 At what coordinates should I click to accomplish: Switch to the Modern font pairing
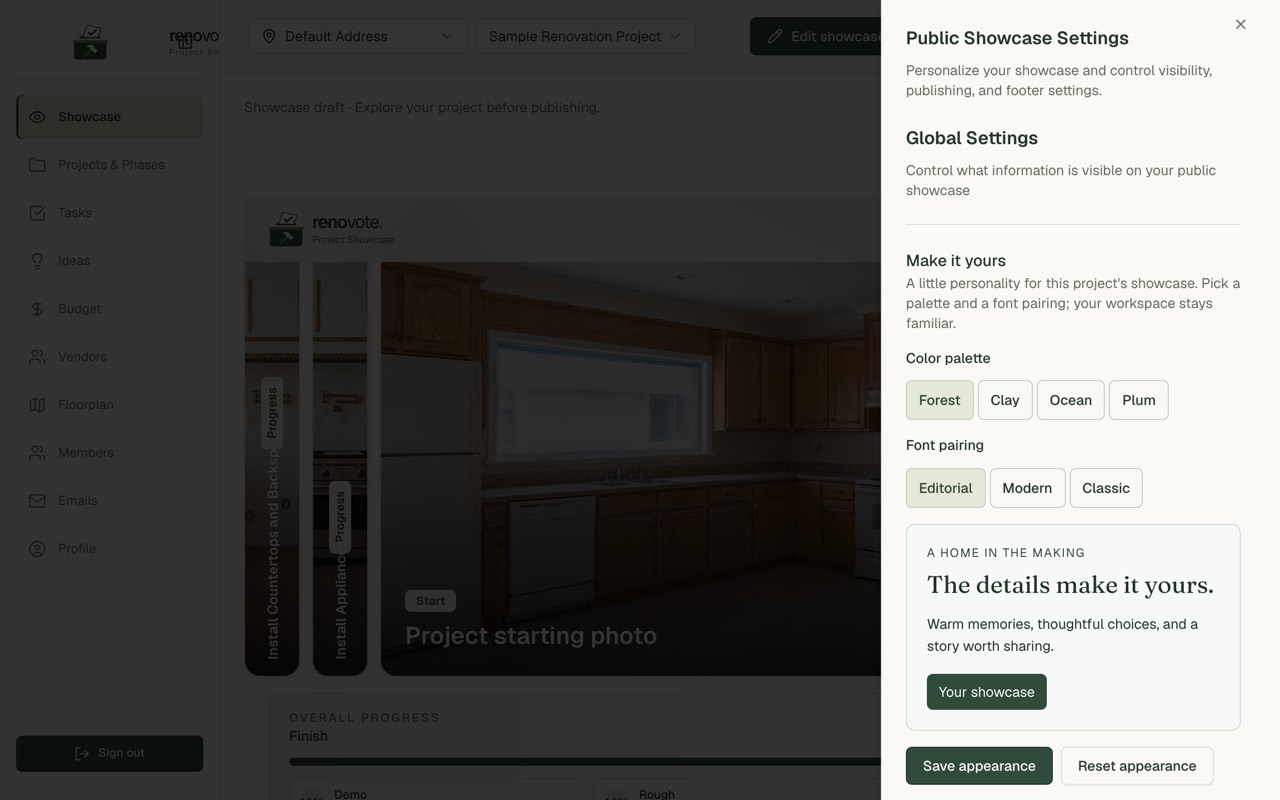coord(1028,488)
